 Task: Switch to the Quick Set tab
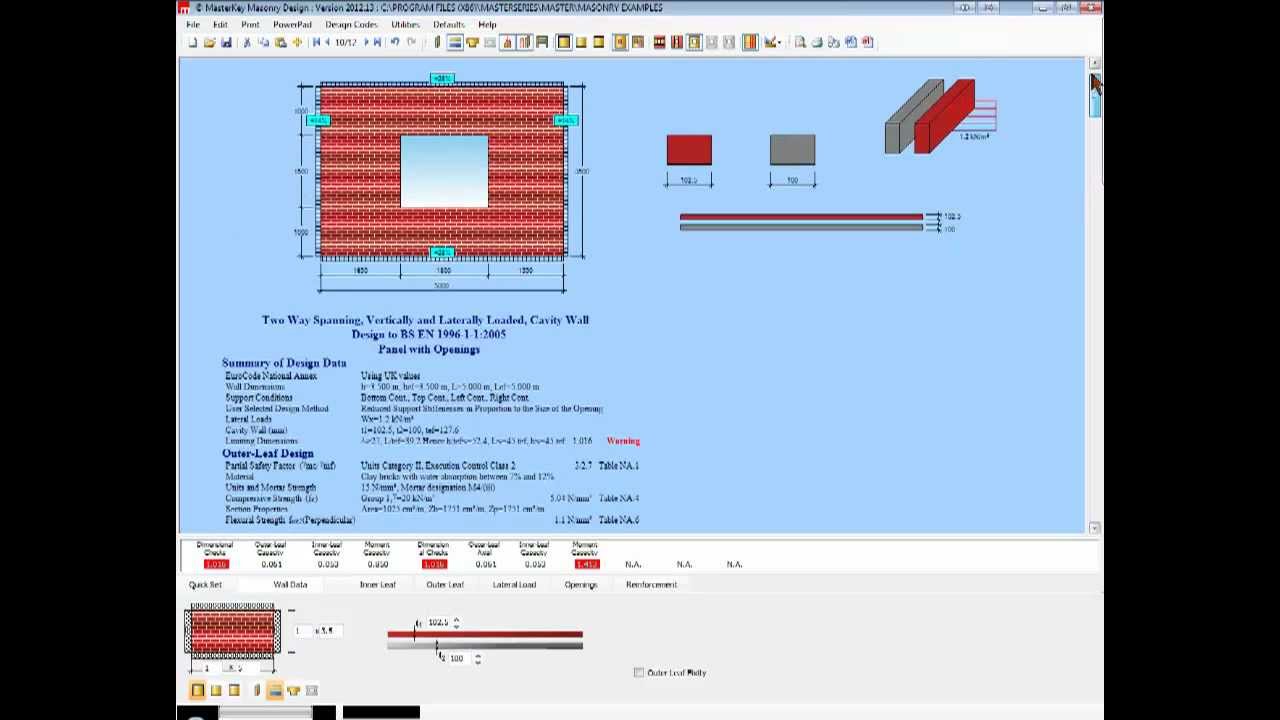205,584
